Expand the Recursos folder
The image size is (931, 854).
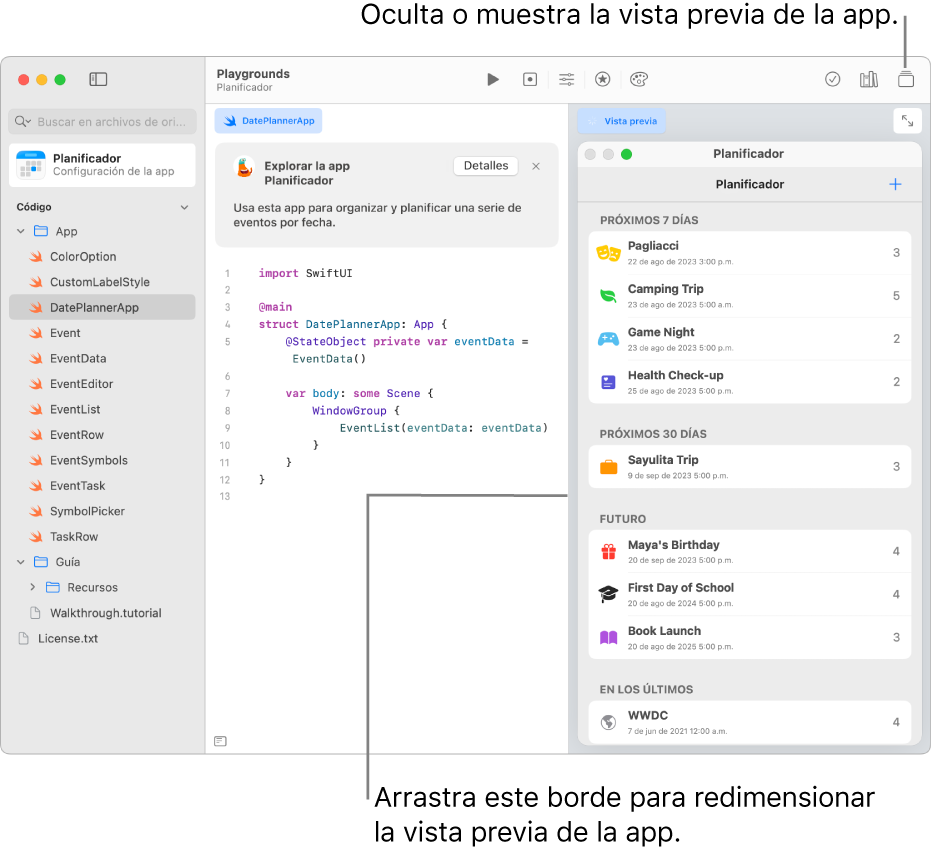pyautogui.click(x=33, y=587)
